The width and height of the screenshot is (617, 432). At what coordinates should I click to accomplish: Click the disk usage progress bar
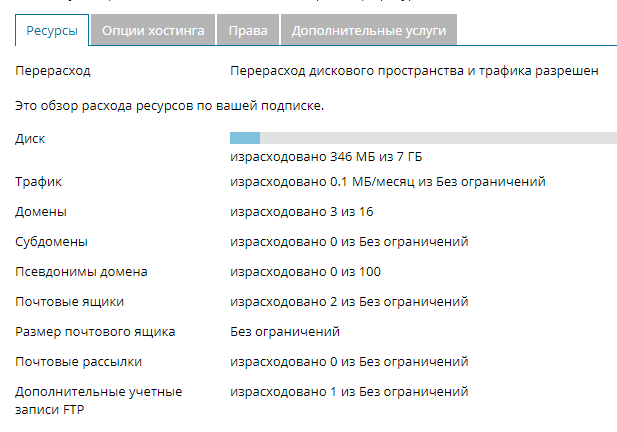tap(423, 138)
